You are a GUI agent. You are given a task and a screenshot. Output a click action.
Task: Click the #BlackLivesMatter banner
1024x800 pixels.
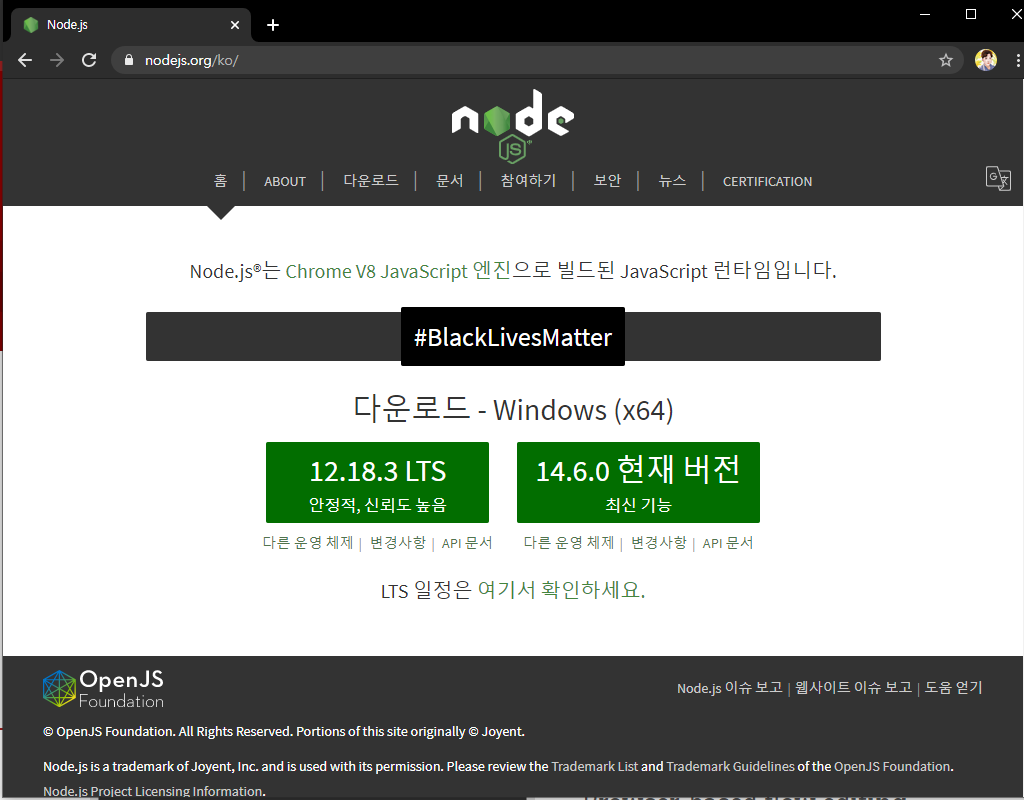[x=513, y=337]
